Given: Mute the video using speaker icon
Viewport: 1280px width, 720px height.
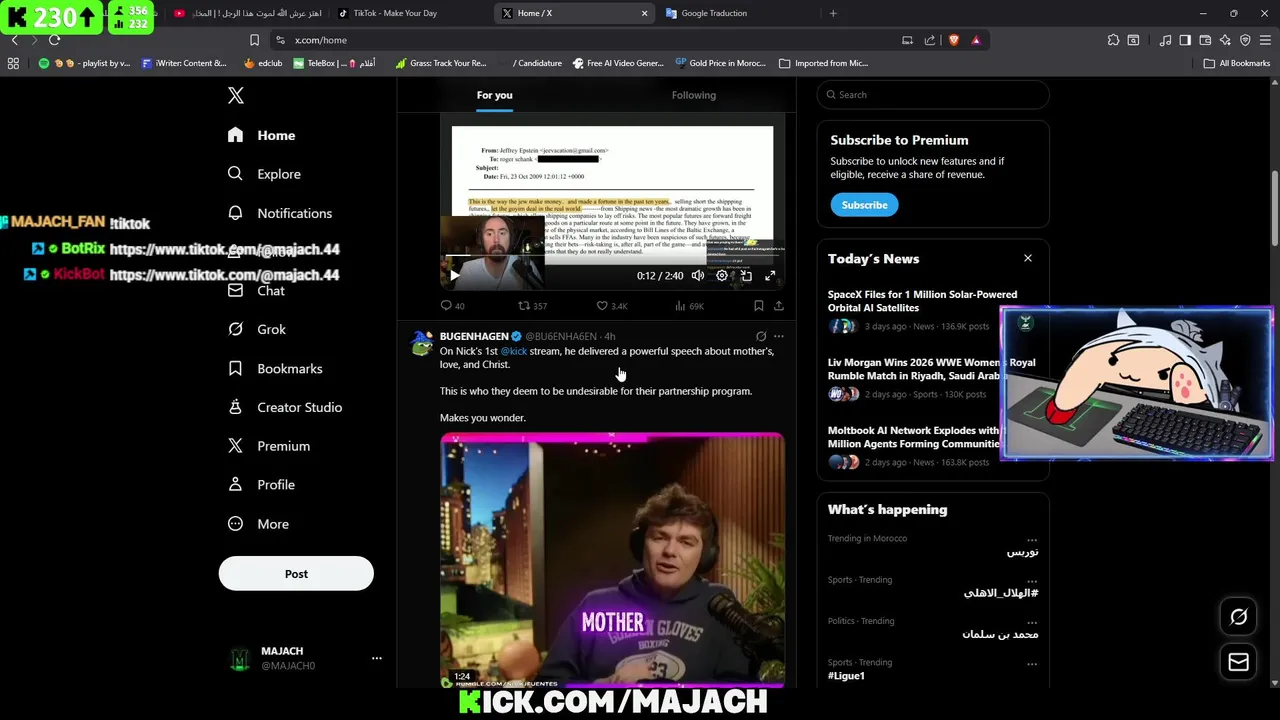Looking at the screenshot, I should coord(697,276).
